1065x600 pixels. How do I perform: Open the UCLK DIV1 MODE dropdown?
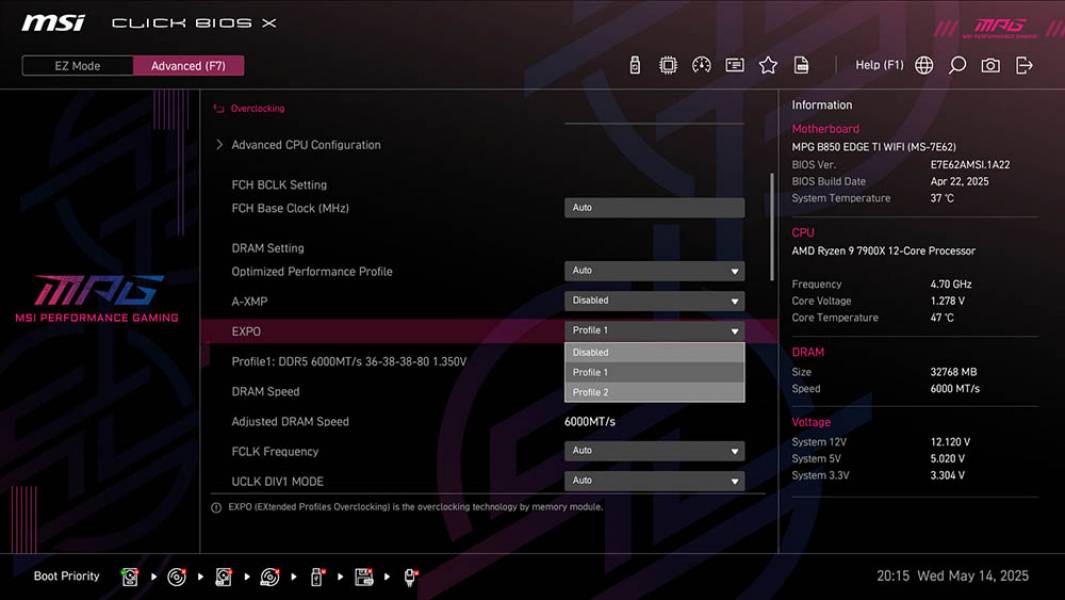pos(654,480)
